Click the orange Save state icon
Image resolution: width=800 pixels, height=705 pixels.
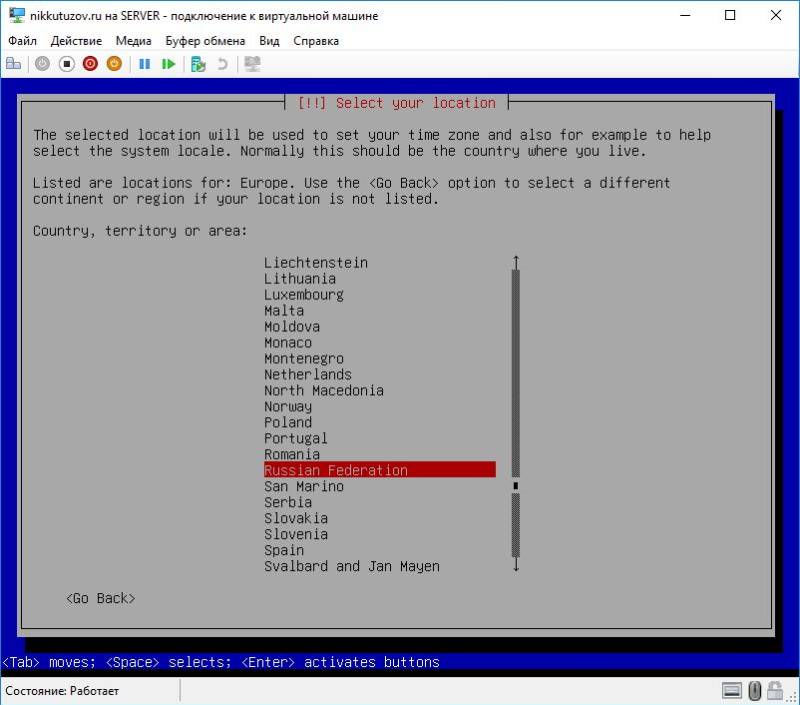tap(114, 64)
